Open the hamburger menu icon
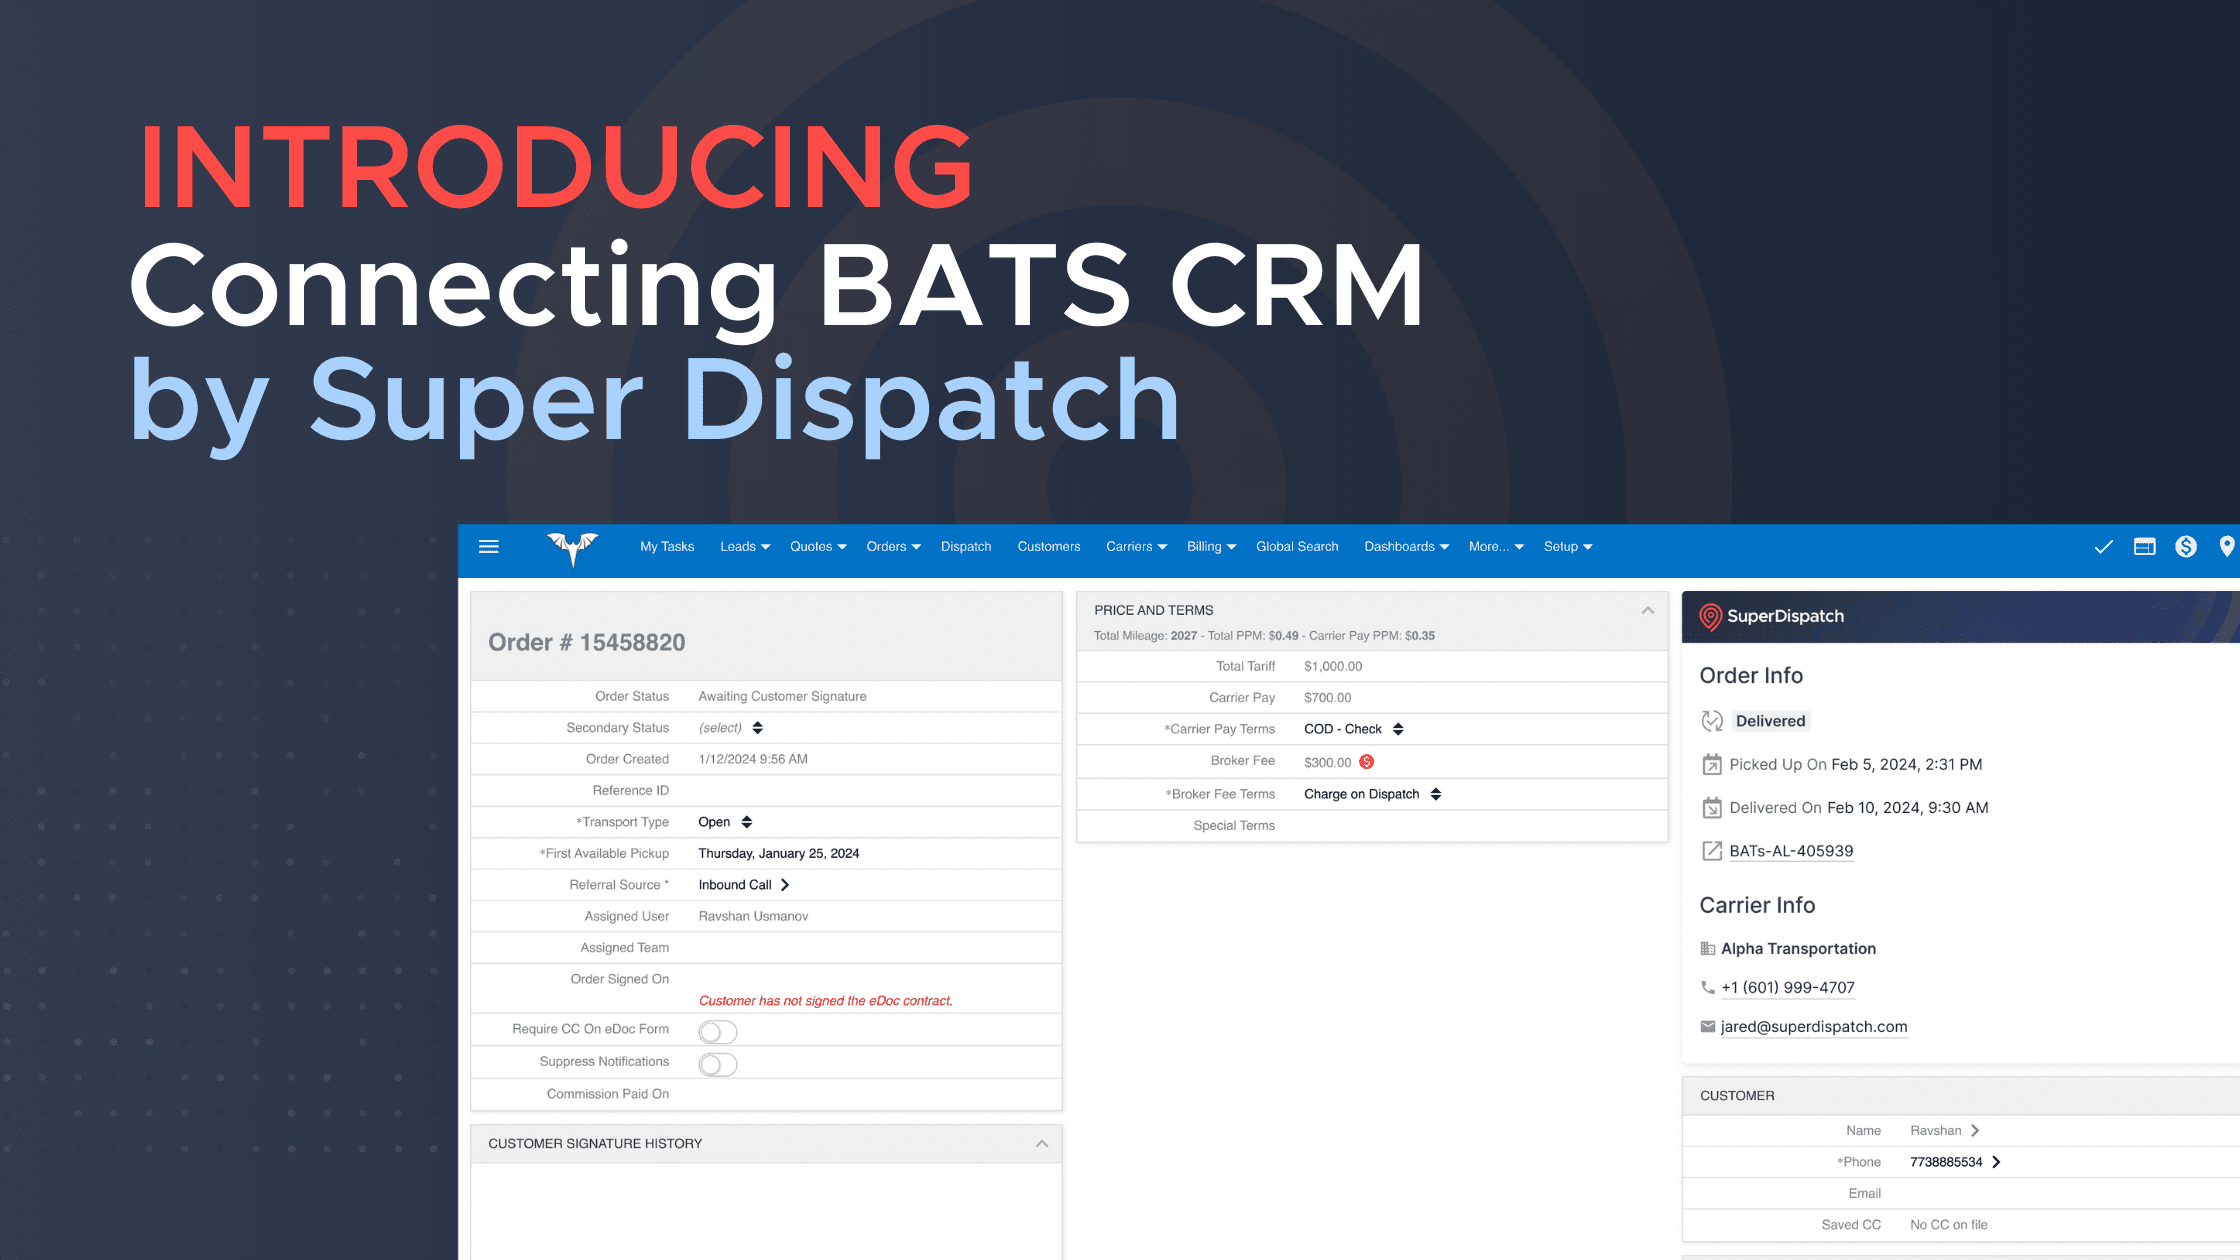The width and height of the screenshot is (2240, 1260). pyautogui.click(x=488, y=547)
